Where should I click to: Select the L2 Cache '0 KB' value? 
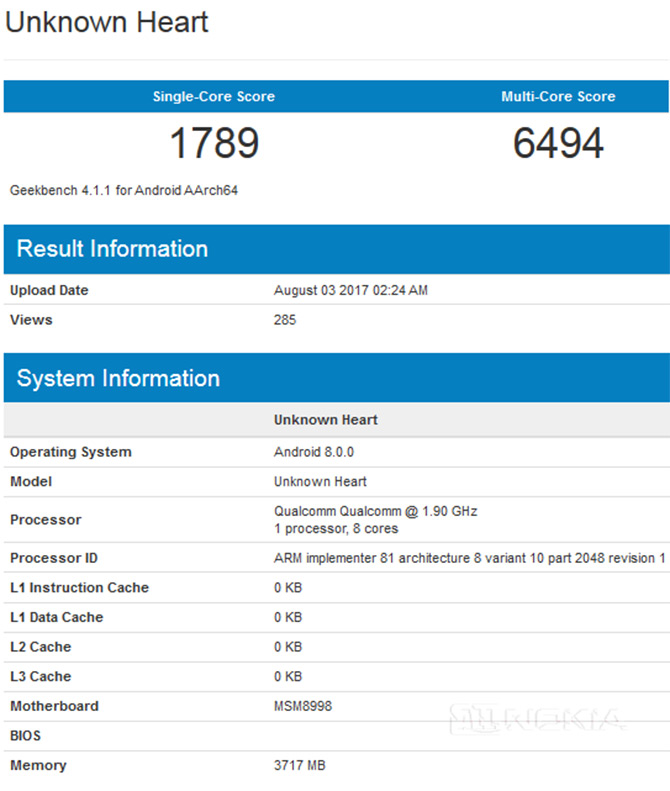[288, 647]
